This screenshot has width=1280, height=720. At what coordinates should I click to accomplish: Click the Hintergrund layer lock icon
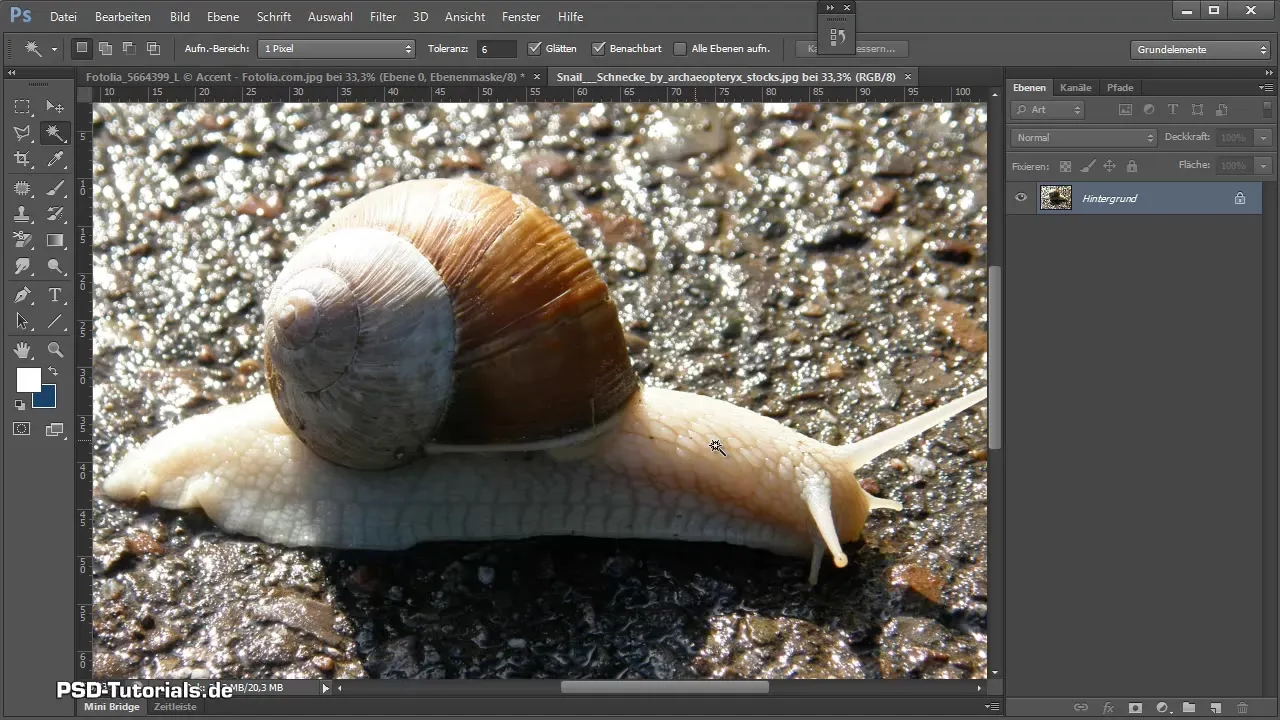1240,198
